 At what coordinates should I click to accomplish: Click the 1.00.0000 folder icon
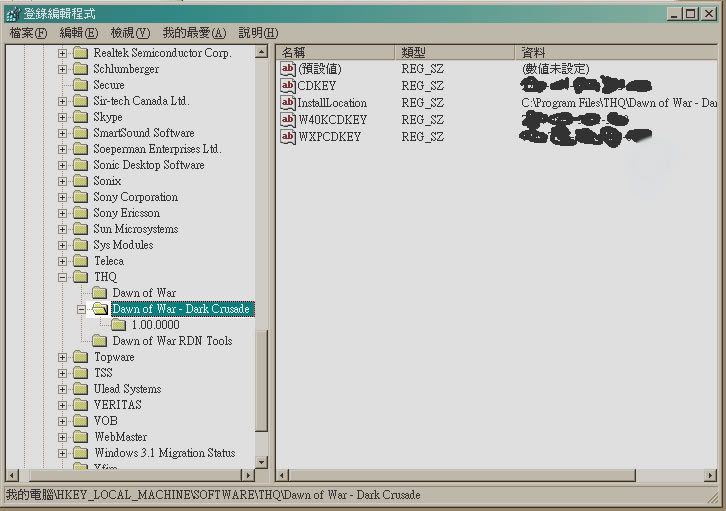pyautogui.click(x=118, y=325)
